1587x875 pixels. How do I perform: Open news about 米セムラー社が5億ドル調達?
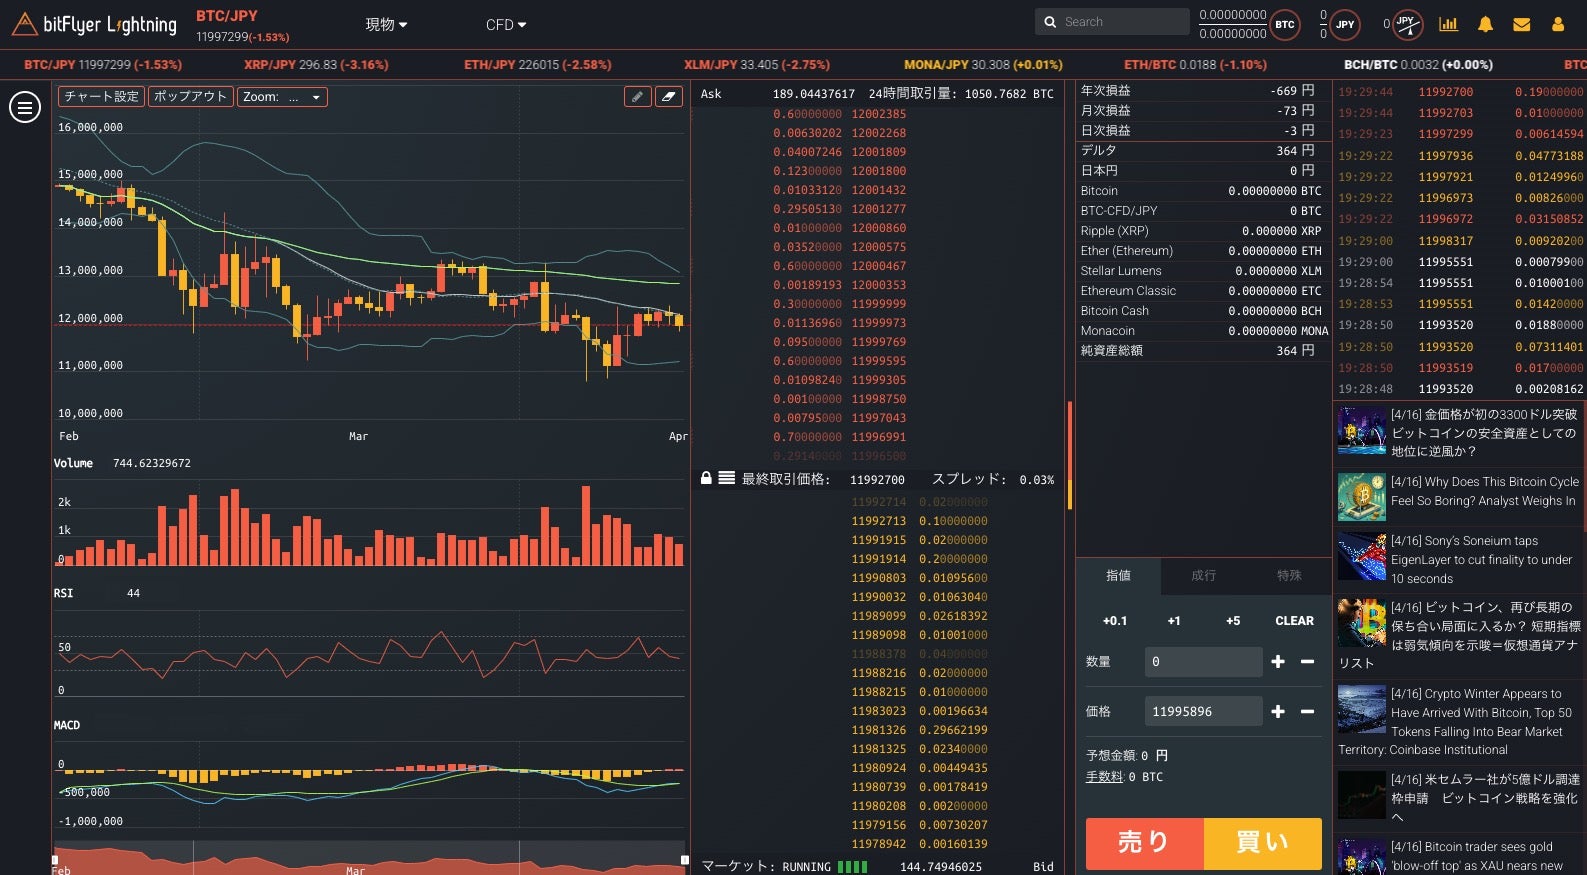pyautogui.click(x=1460, y=798)
